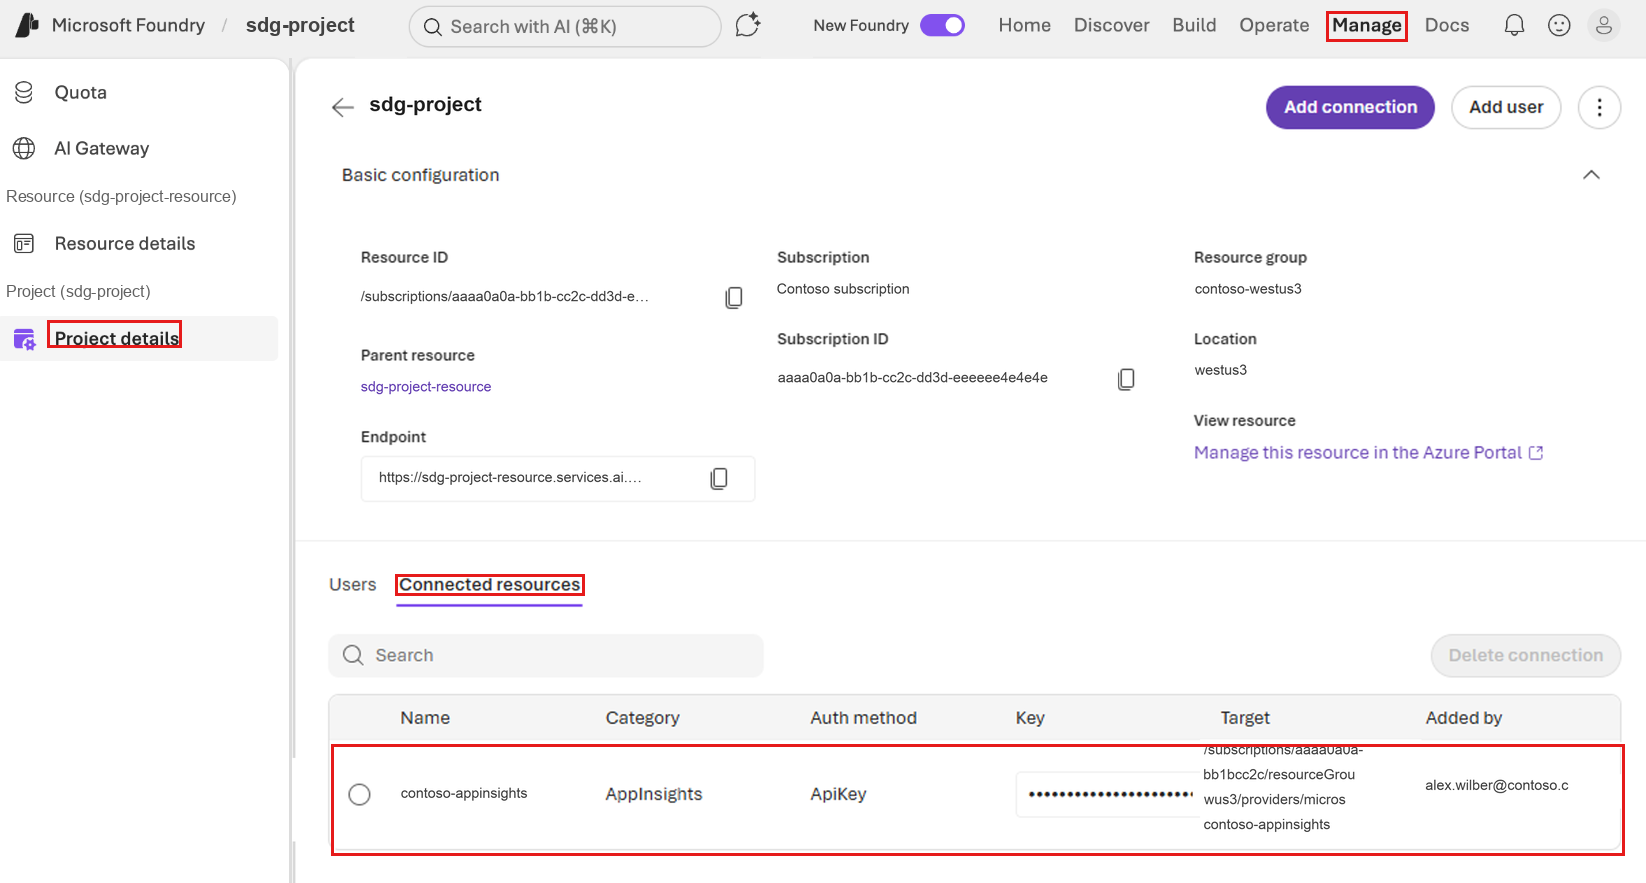Open the feedback smiley icon

1559,25
